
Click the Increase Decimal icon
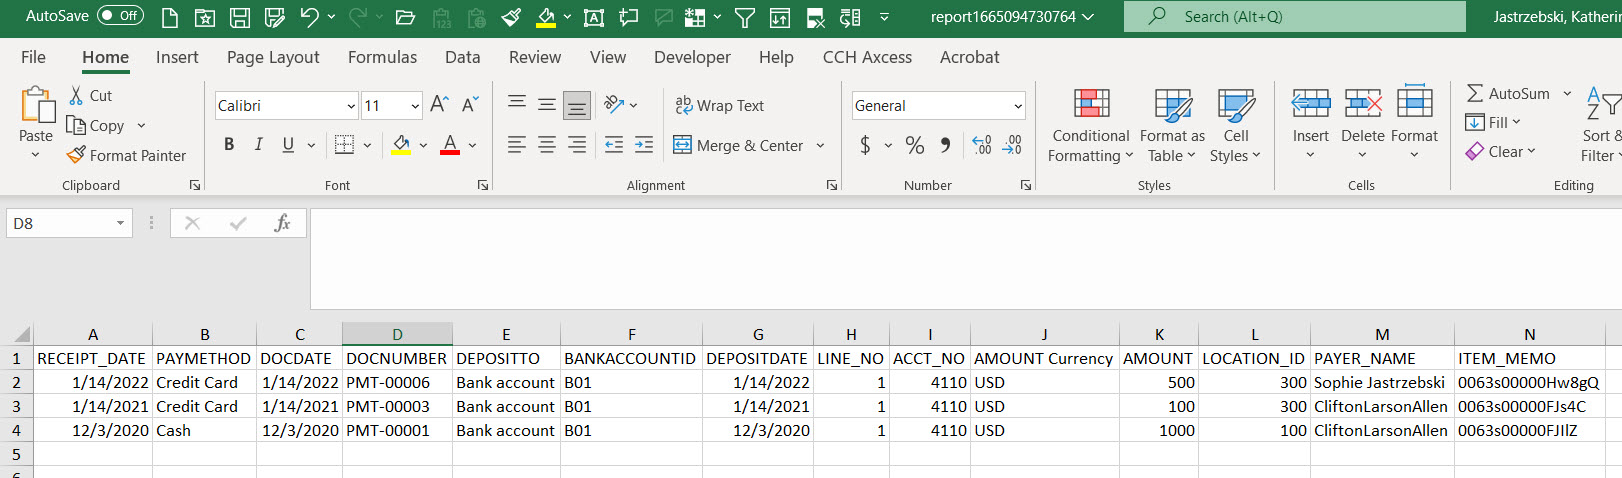[982, 145]
